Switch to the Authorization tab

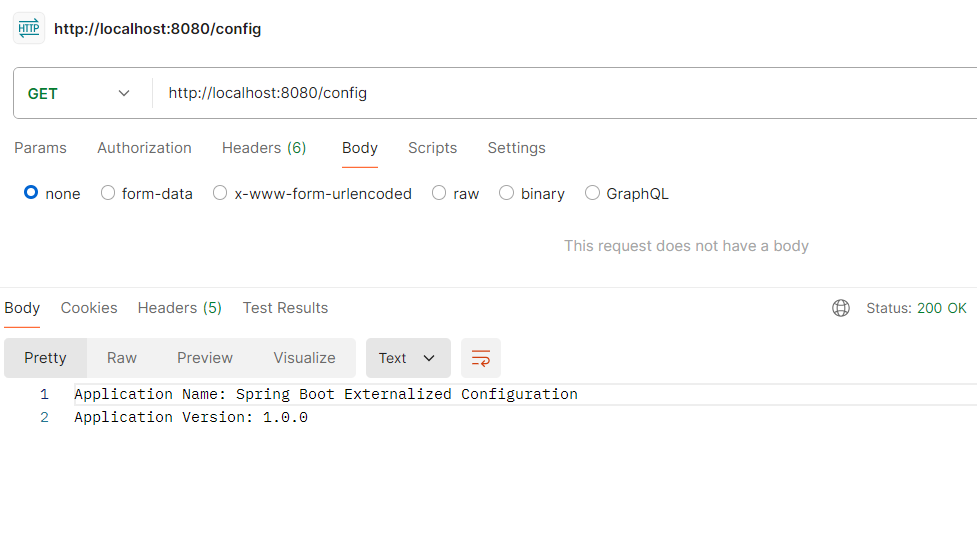tap(144, 148)
